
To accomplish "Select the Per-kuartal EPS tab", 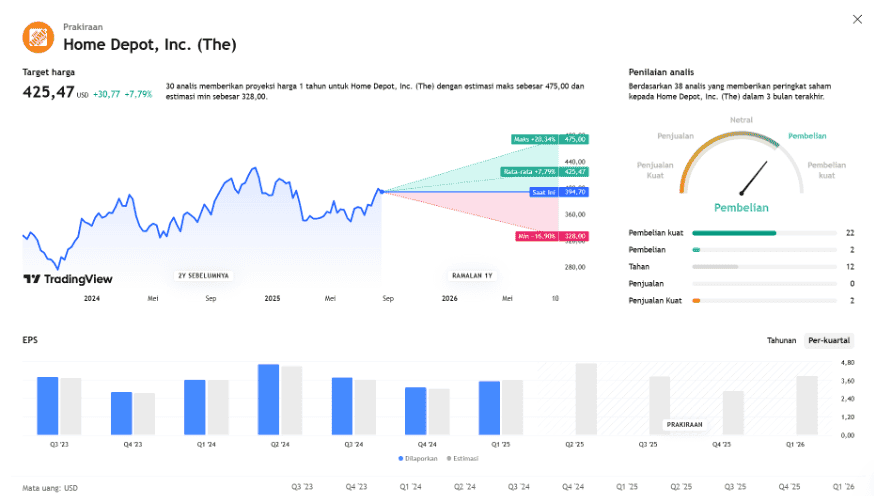I will (x=828, y=341).
